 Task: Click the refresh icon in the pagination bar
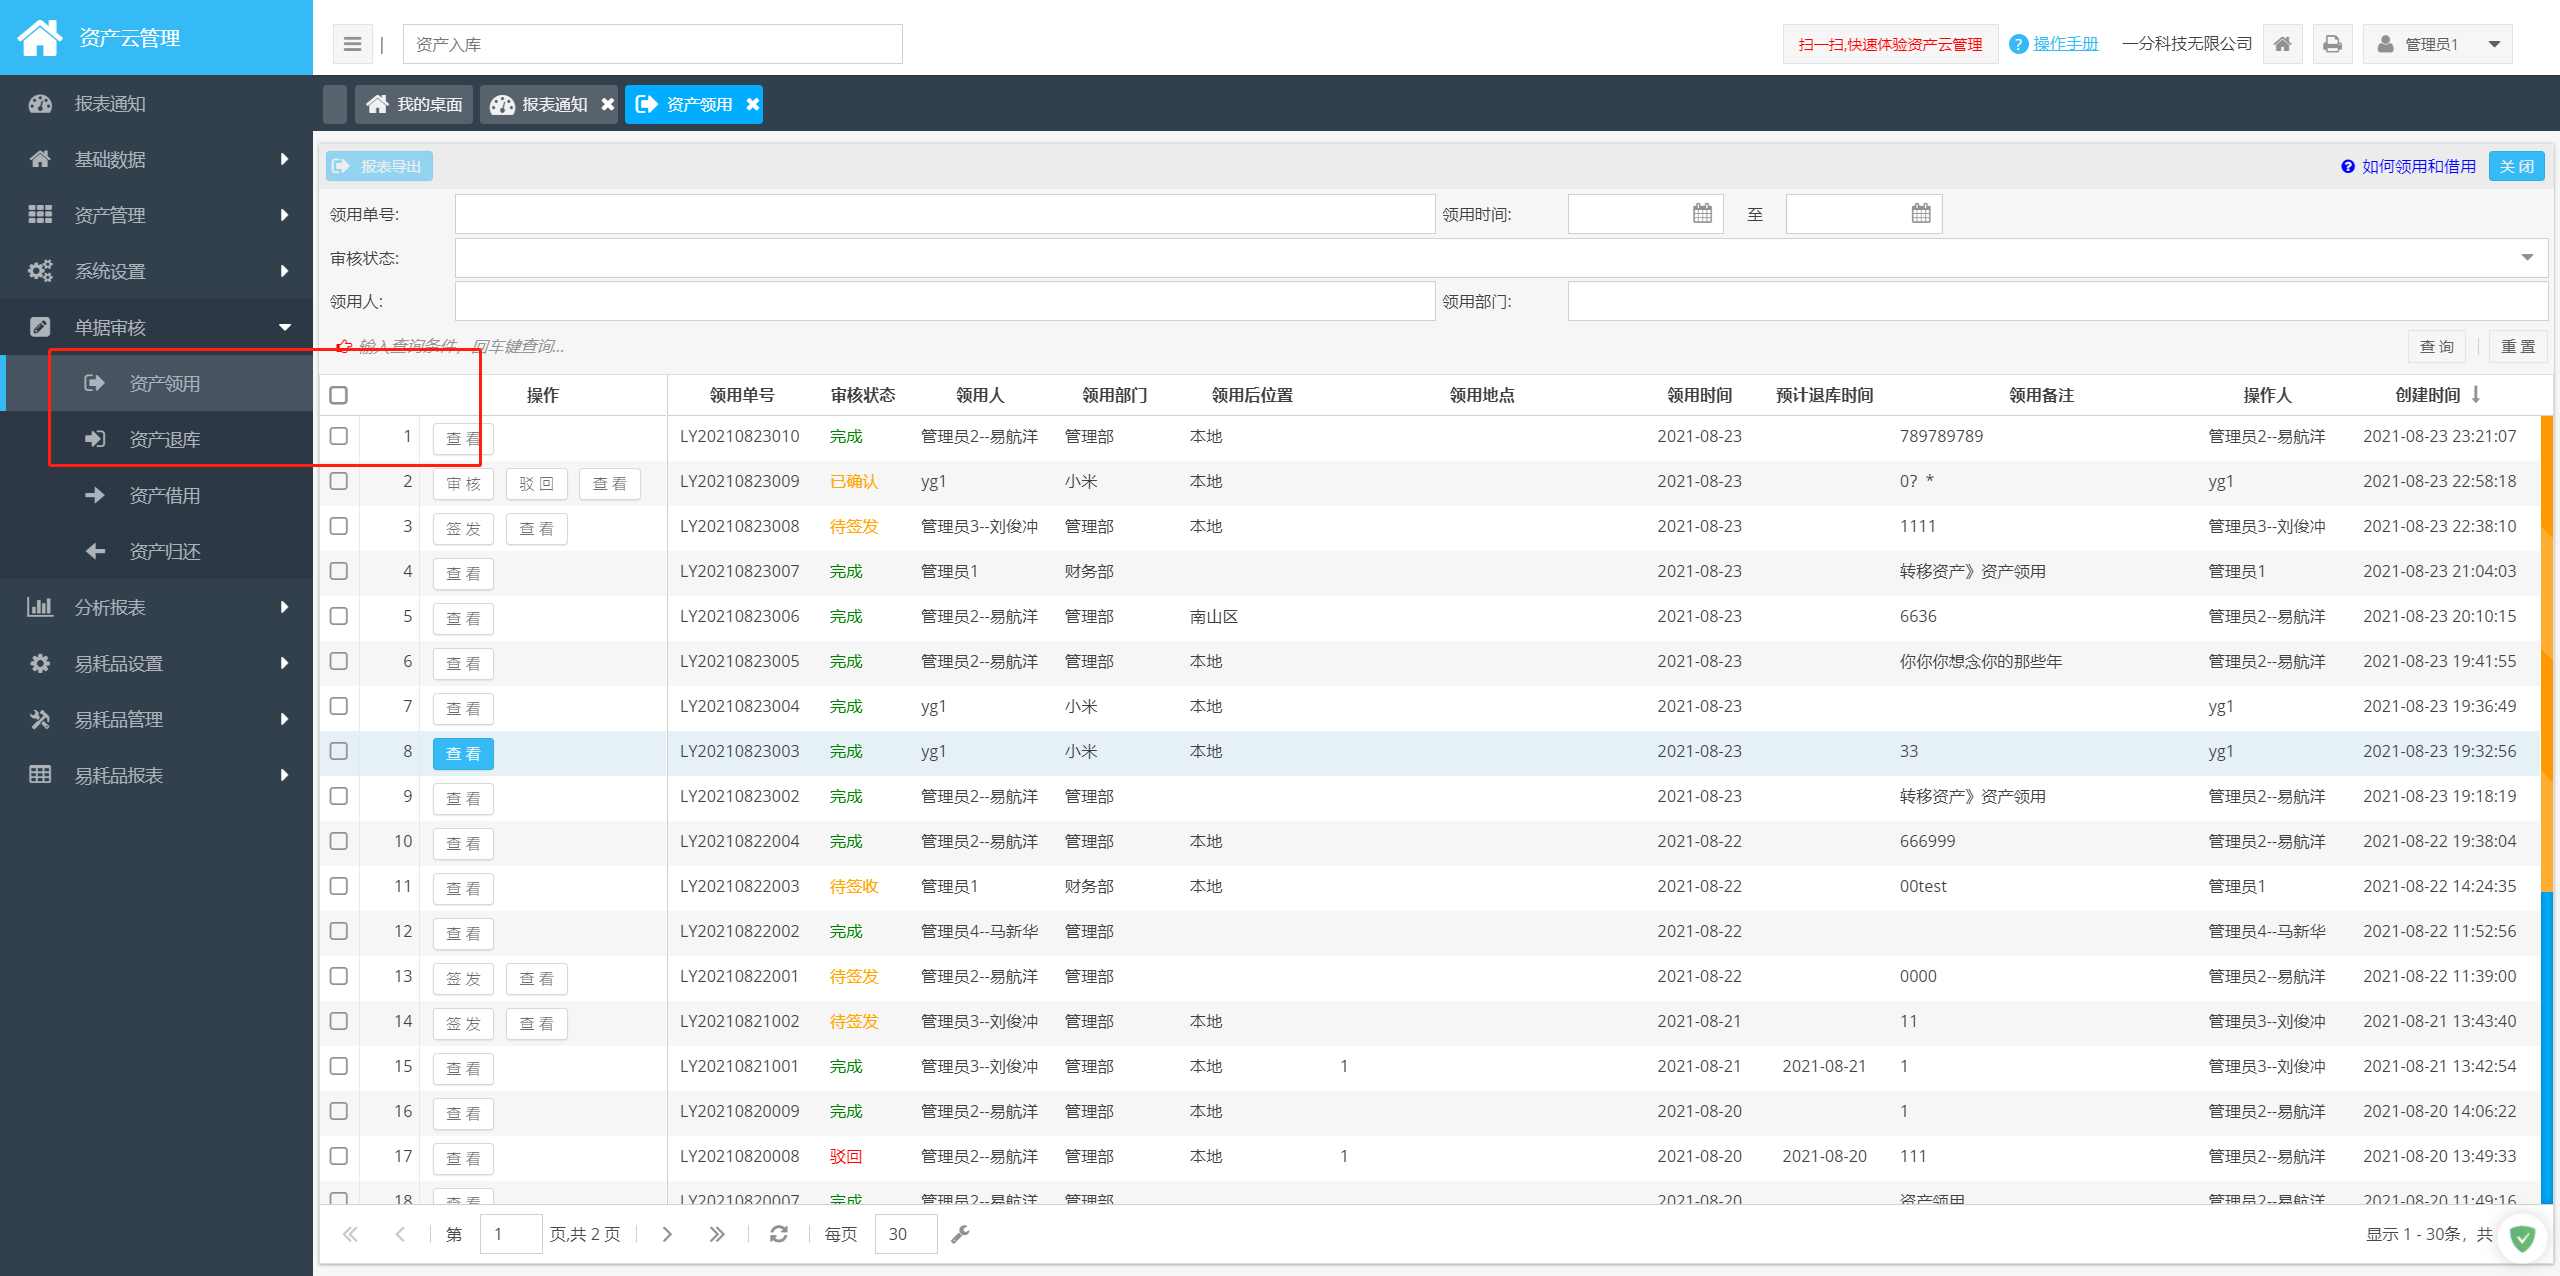[779, 1234]
